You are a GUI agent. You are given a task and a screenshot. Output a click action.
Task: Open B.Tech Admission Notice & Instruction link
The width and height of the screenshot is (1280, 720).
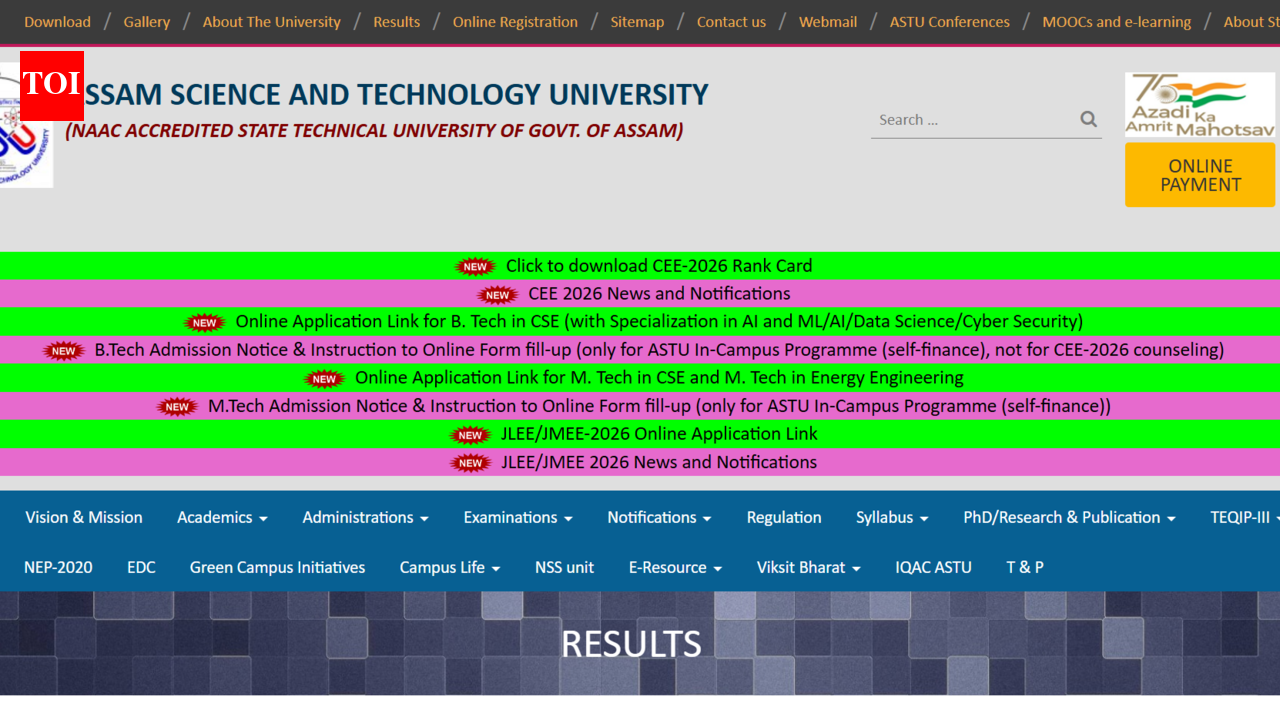(659, 350)
